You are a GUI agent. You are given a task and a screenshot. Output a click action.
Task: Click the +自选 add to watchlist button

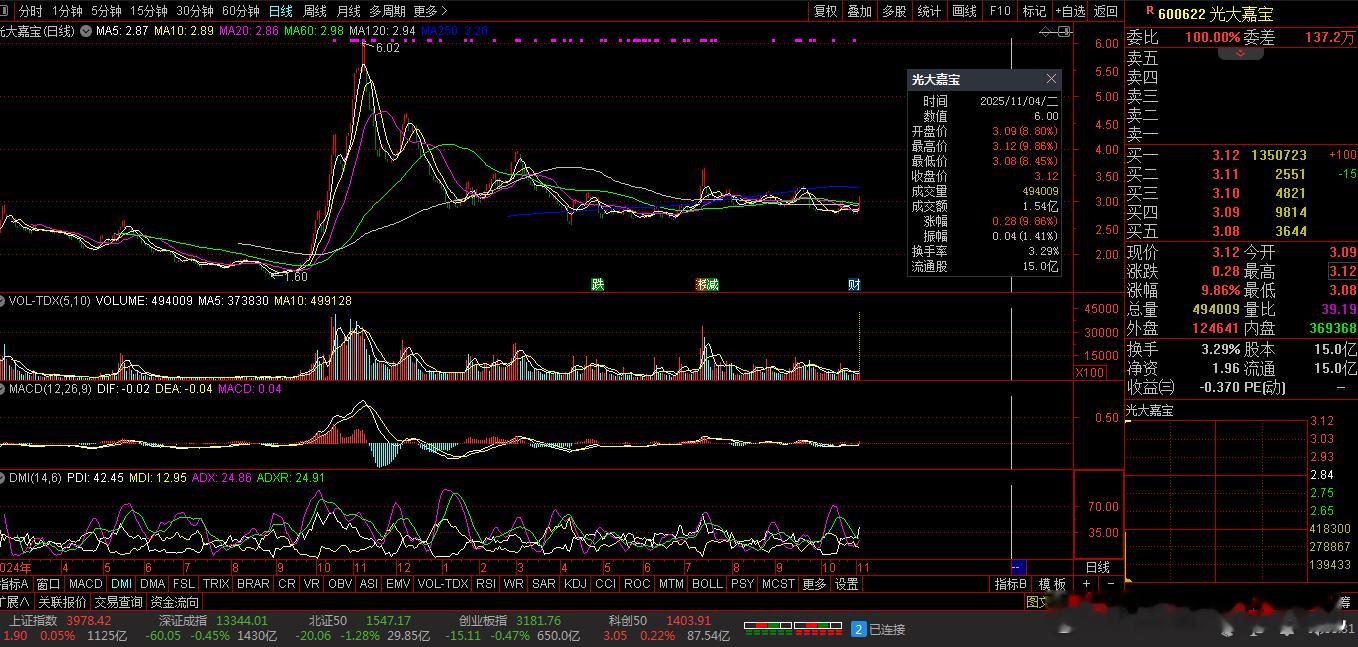(x=1070, y=11)
